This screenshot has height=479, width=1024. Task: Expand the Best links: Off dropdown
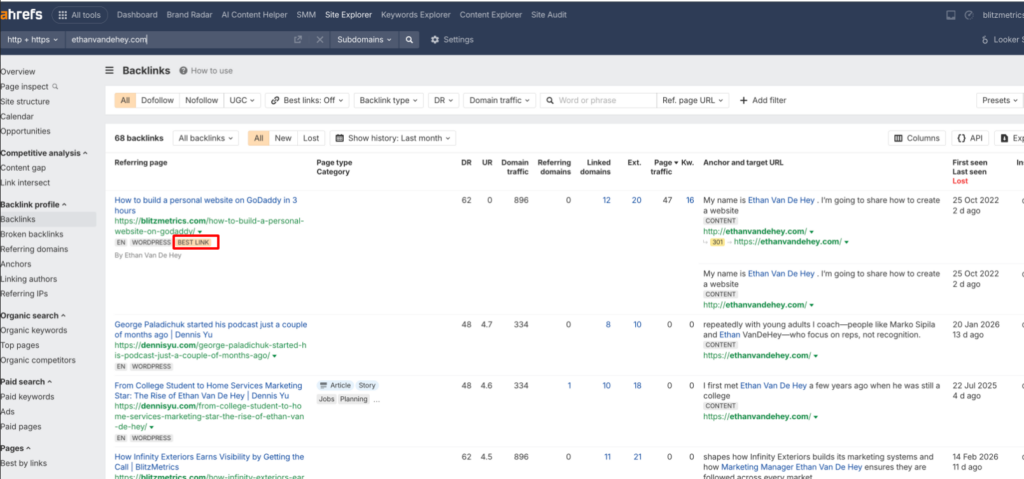pyautogui.click(x=308, y=100)
